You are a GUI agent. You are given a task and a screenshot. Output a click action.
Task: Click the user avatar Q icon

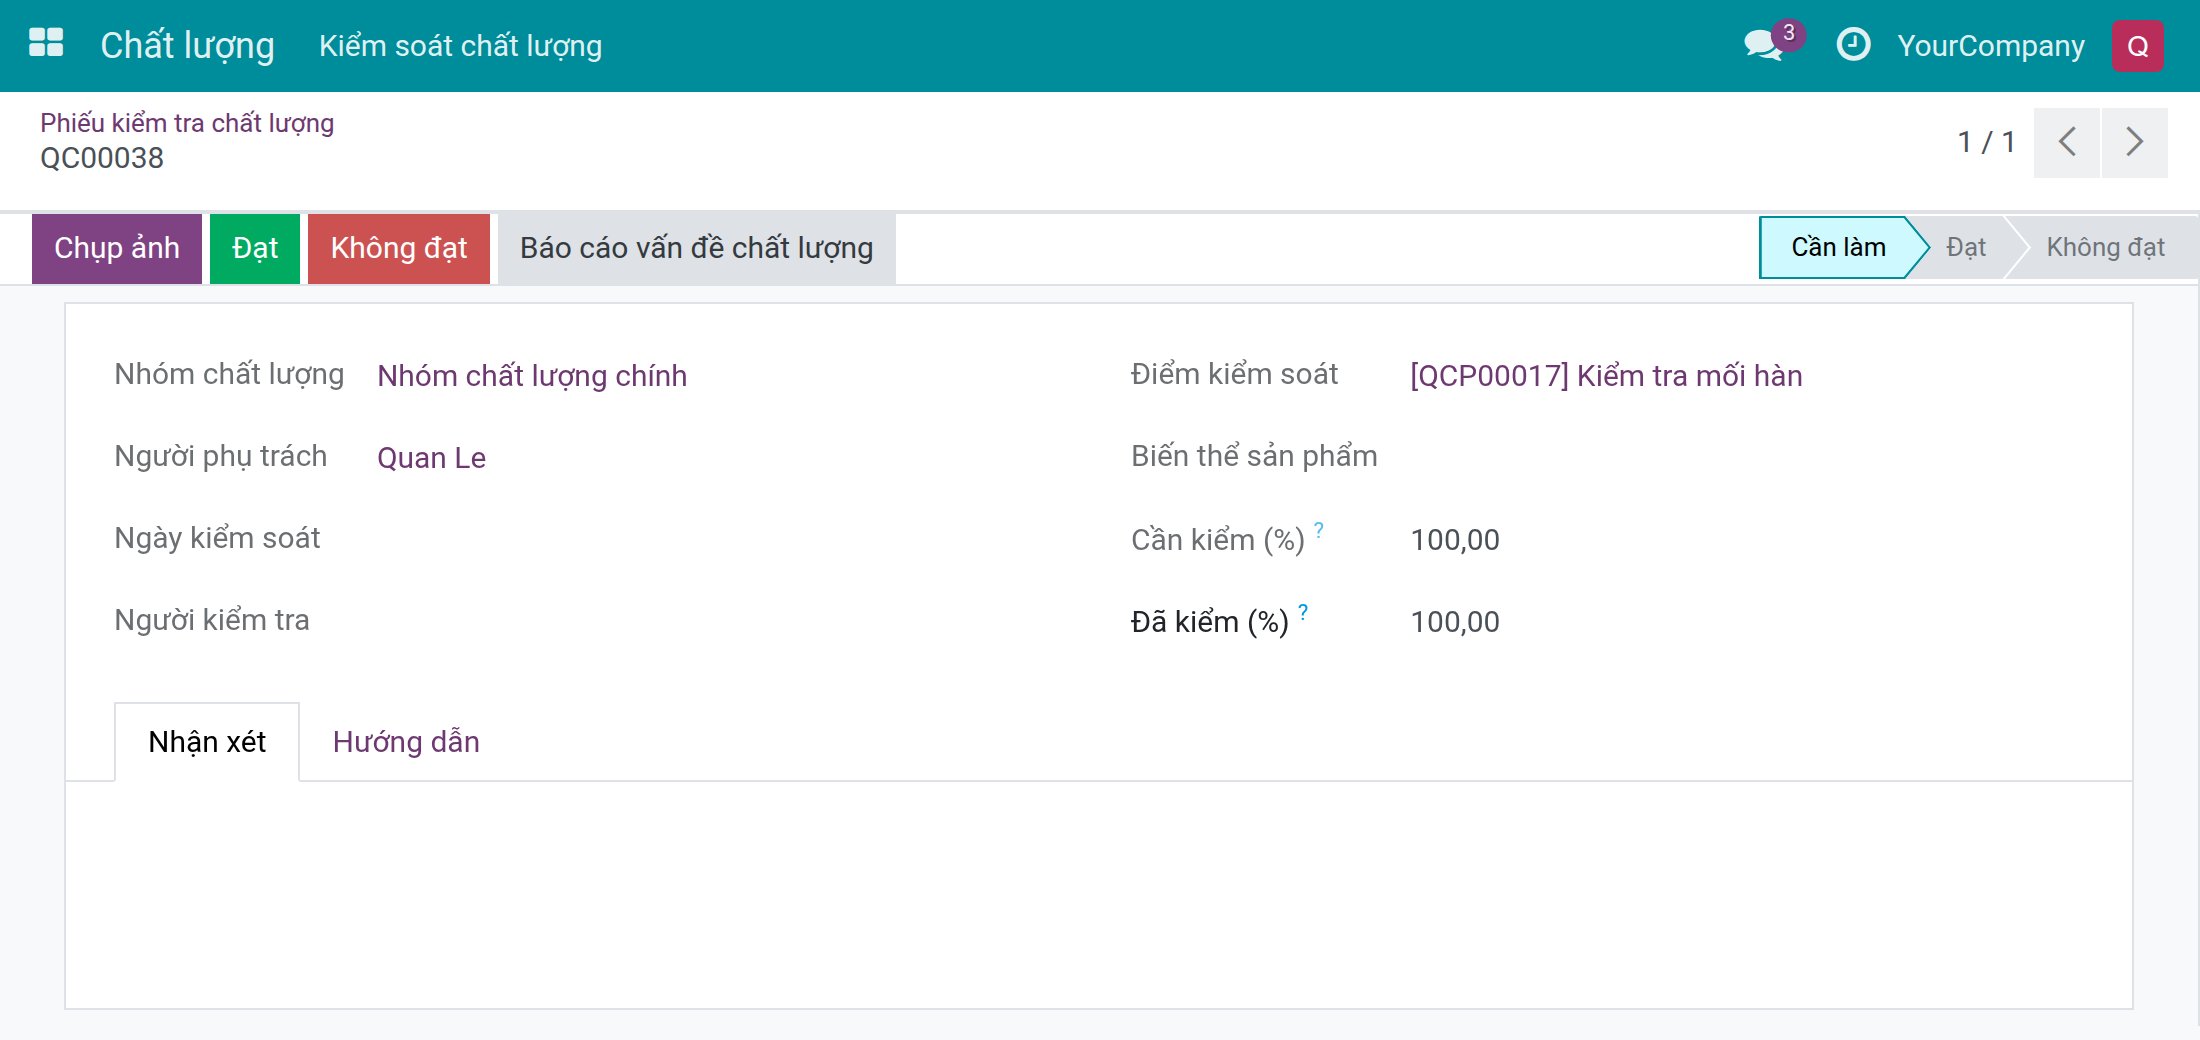click(2137, 46)
